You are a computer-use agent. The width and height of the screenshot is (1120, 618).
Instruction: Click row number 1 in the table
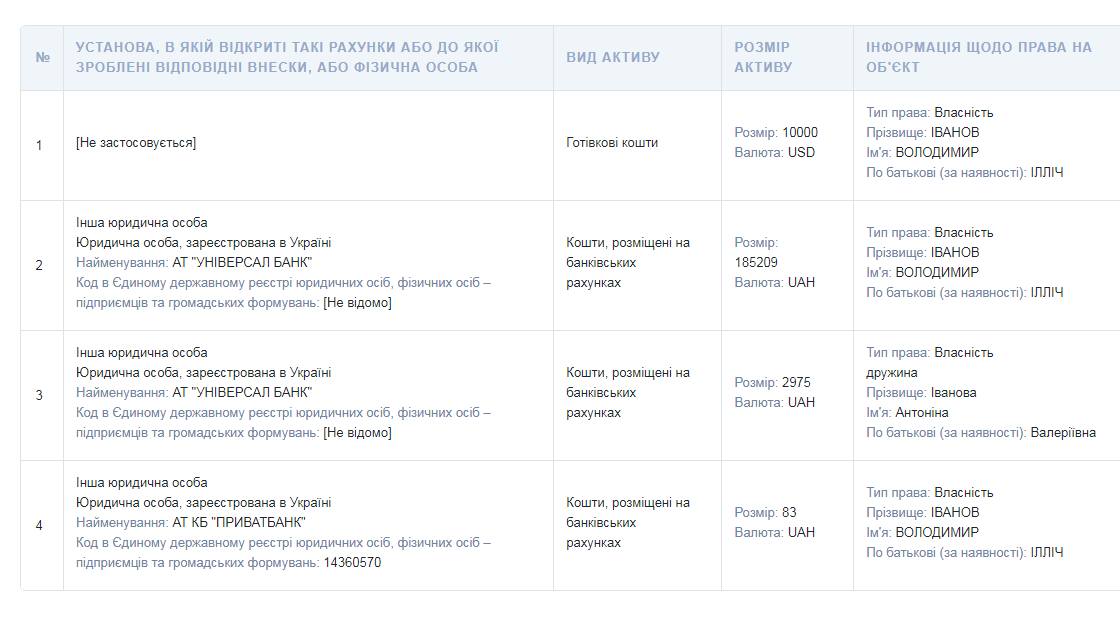click(x=40, y=145)
